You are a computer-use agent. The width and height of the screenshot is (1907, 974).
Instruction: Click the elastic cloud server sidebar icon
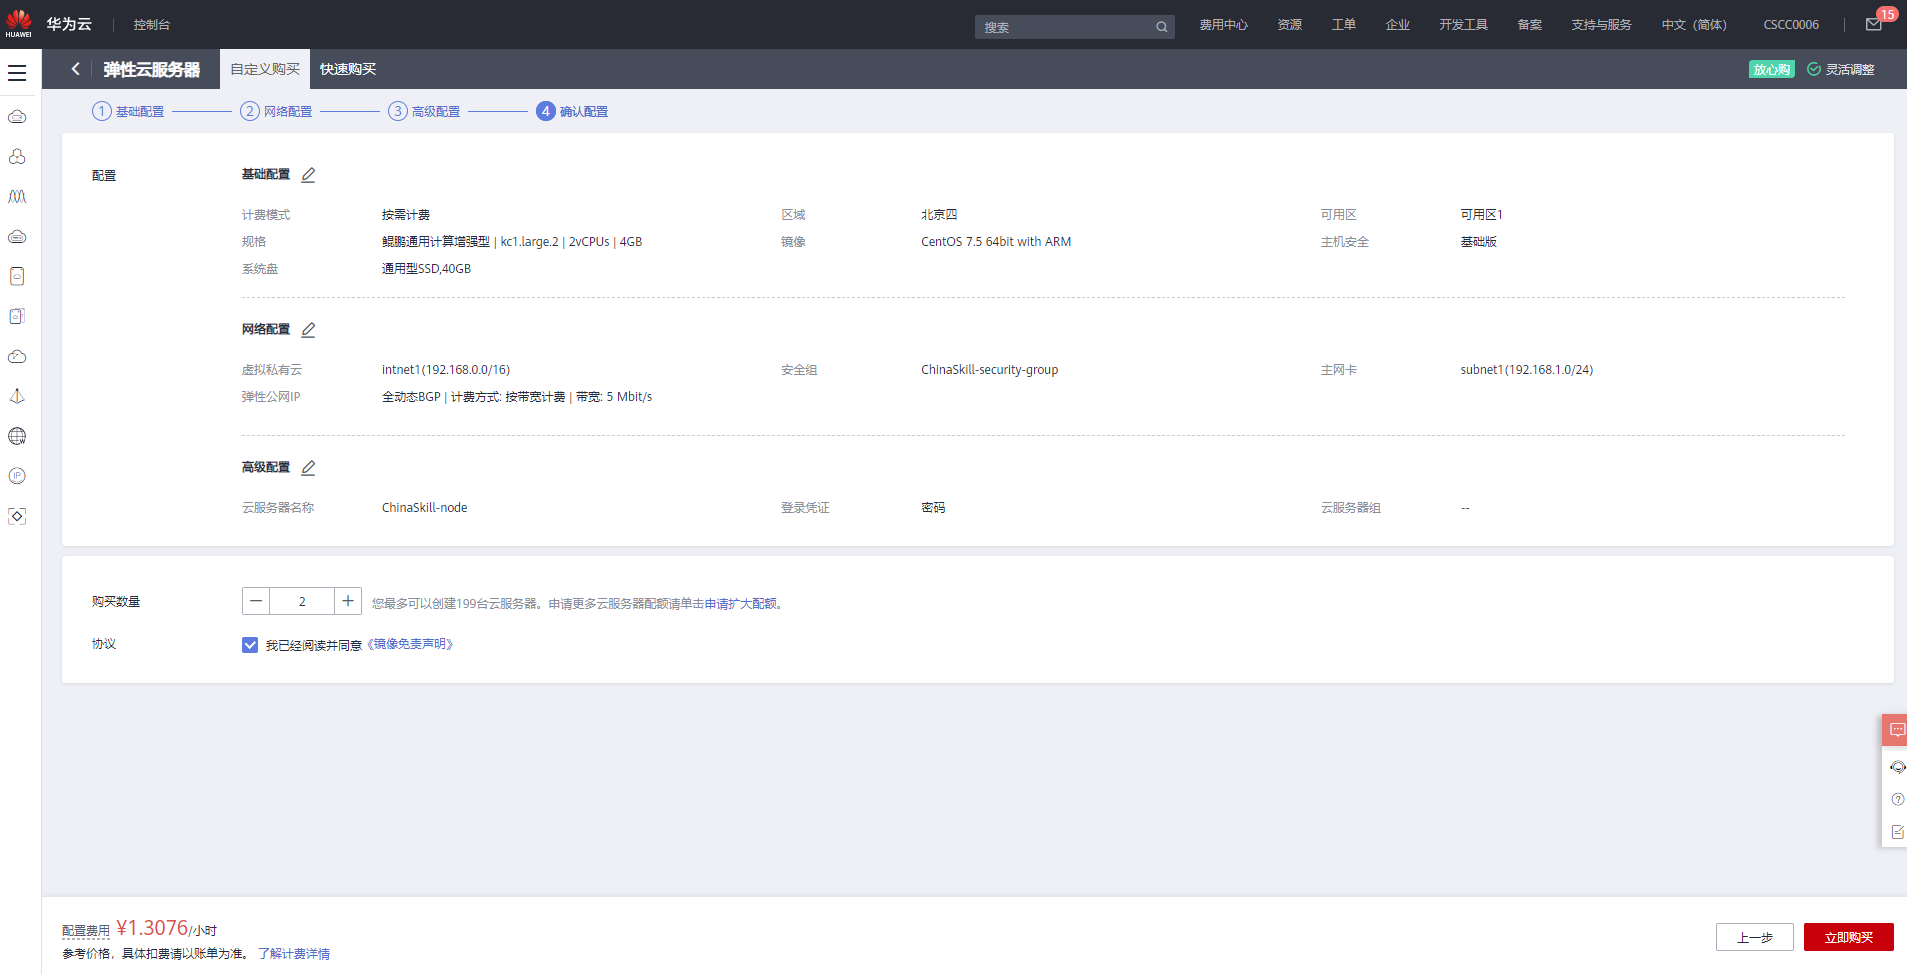[x=17, y=117]
